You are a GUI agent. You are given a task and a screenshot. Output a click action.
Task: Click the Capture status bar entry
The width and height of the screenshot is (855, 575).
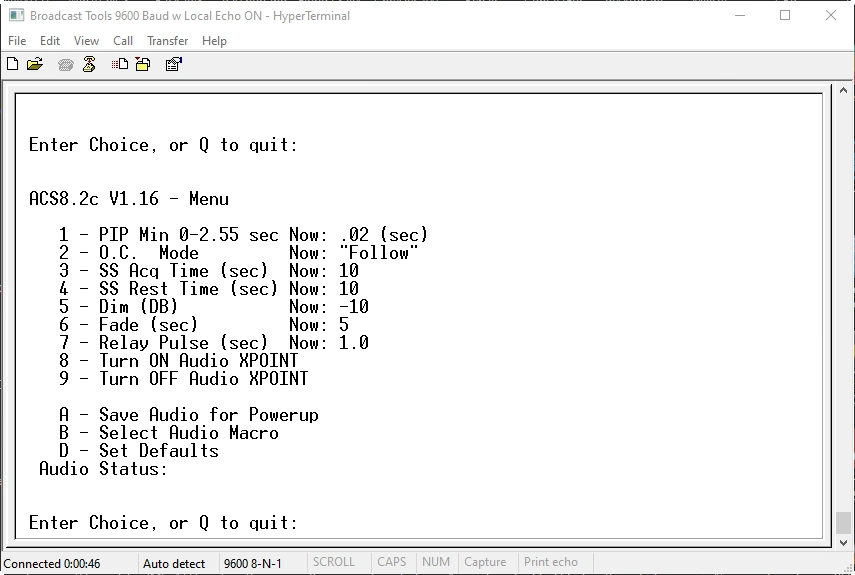[x=485, y=562]
